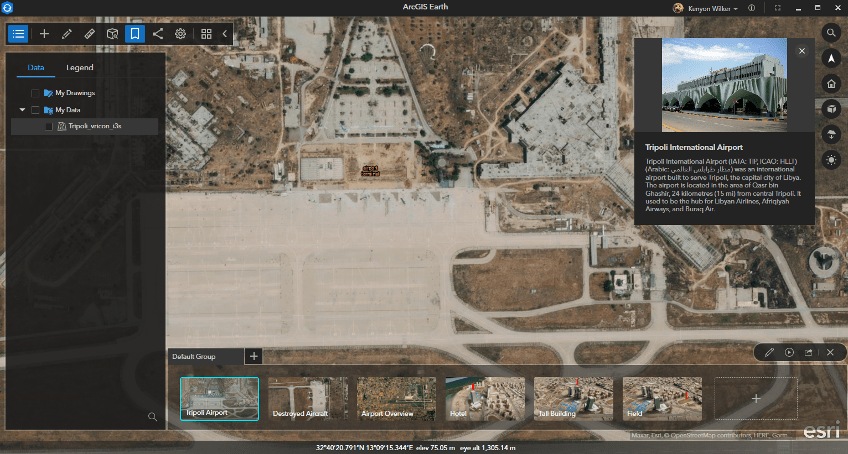The width and height of the screenshot is (848, 454).
Task: Click the map attribution text
Action: tap(710, 436)
